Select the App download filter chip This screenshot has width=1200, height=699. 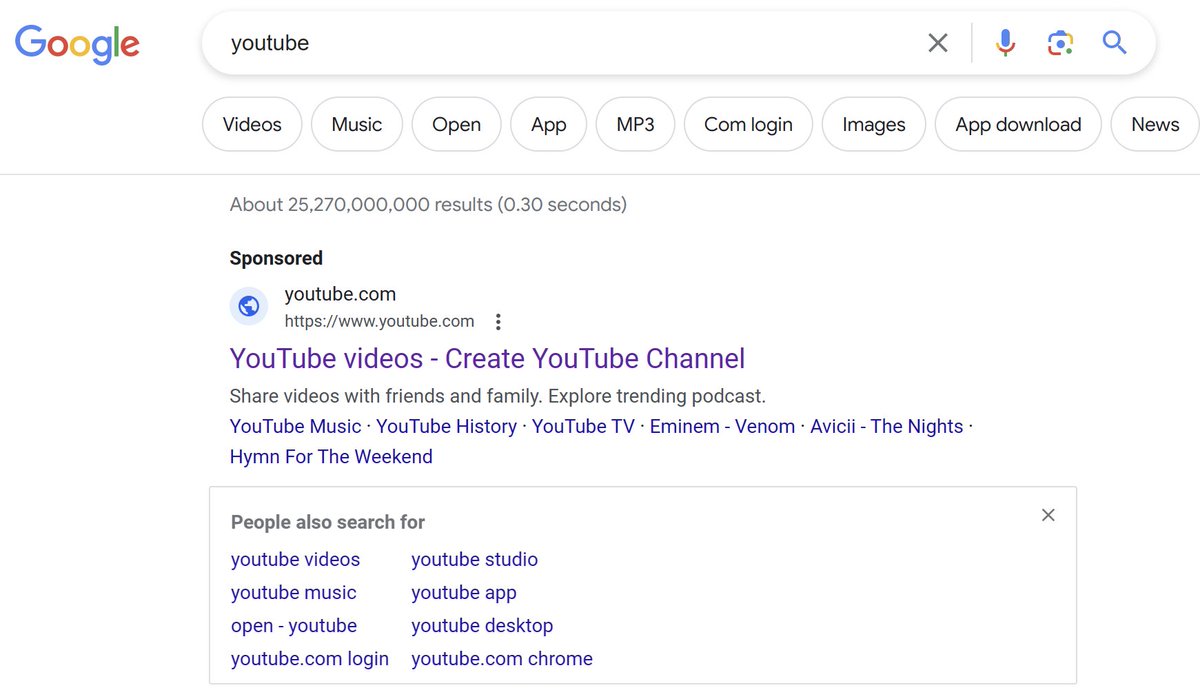click(x=1018, y=125)
